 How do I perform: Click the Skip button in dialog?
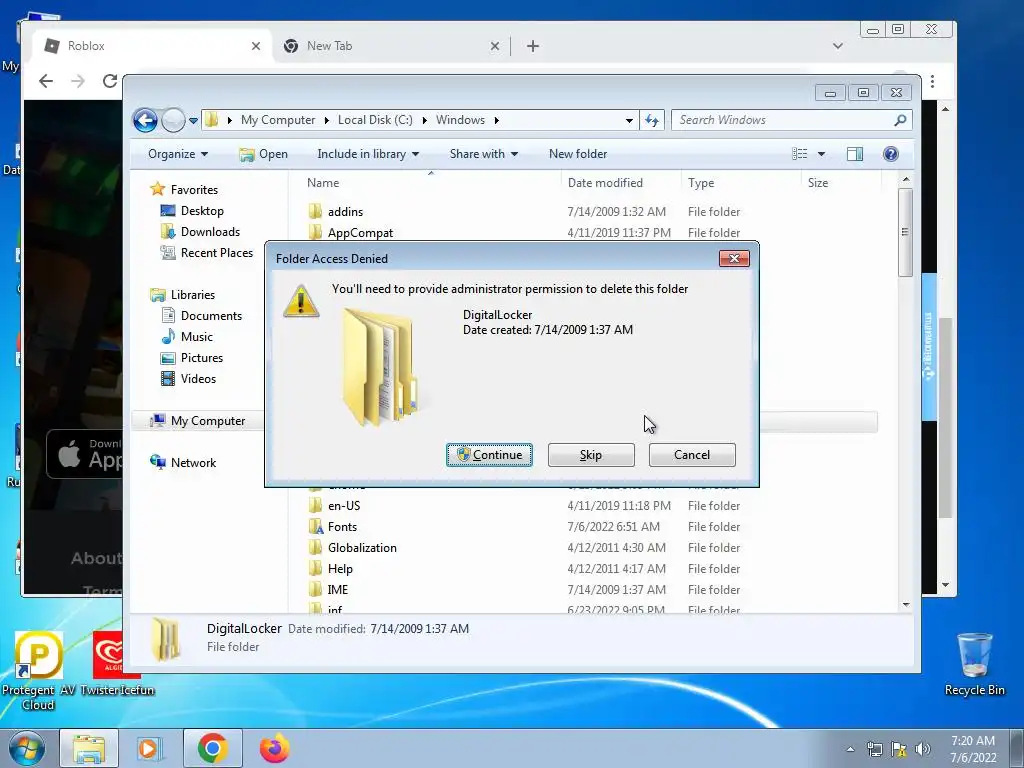pyautogui.click(x=591, y=455)
